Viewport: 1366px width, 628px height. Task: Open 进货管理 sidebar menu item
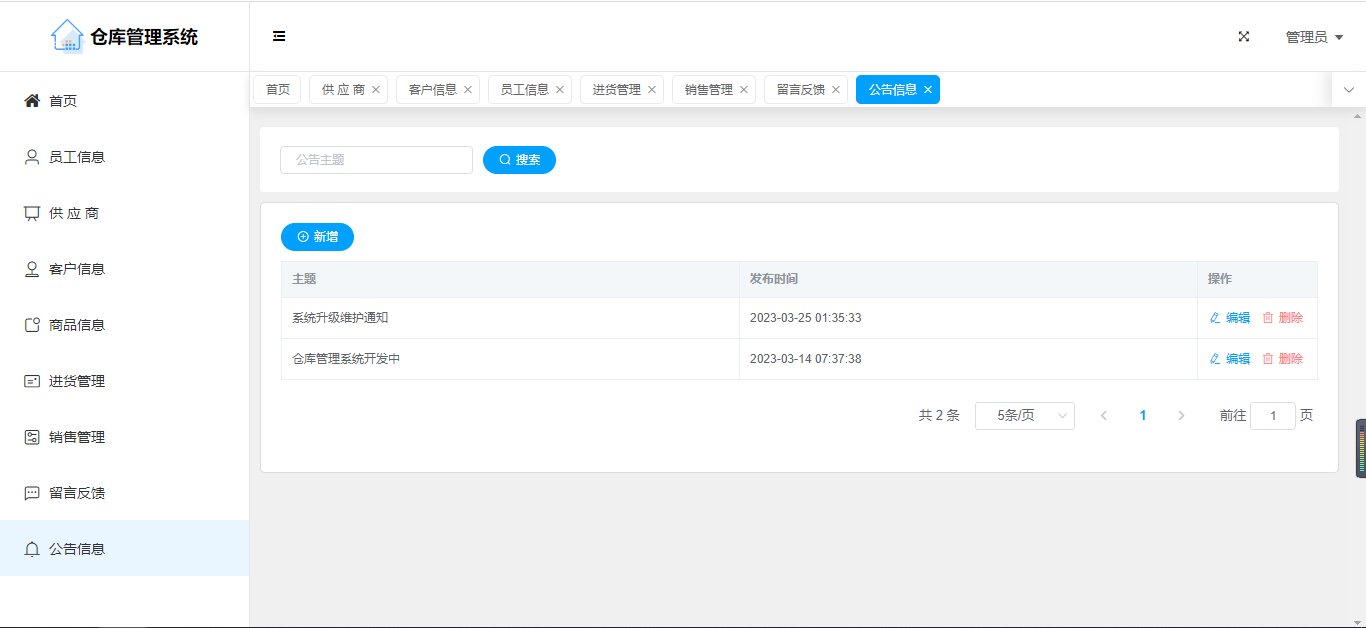click(x=76, y=381)
